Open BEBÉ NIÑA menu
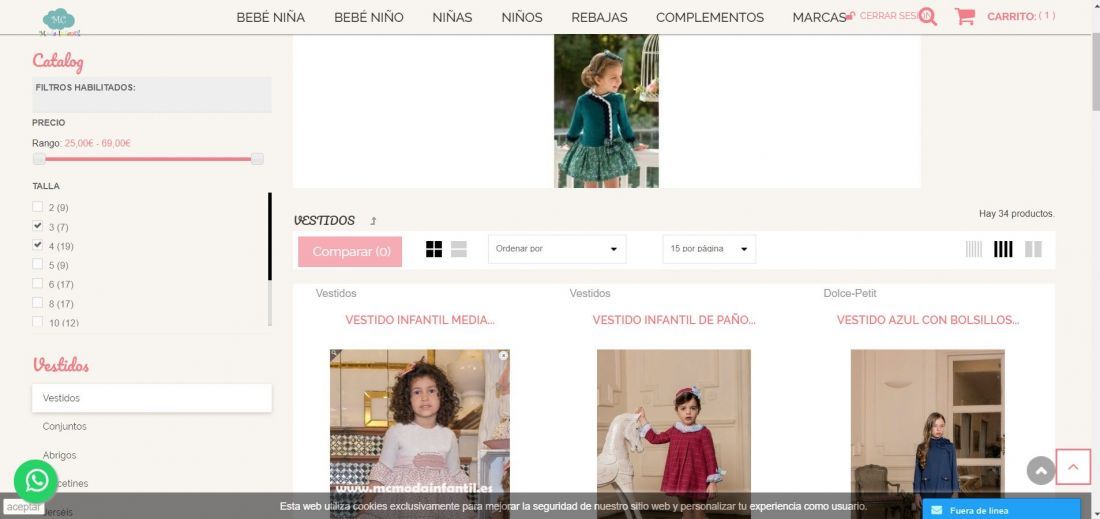Viewport: 1100px width, 519px height. (271, 18)
